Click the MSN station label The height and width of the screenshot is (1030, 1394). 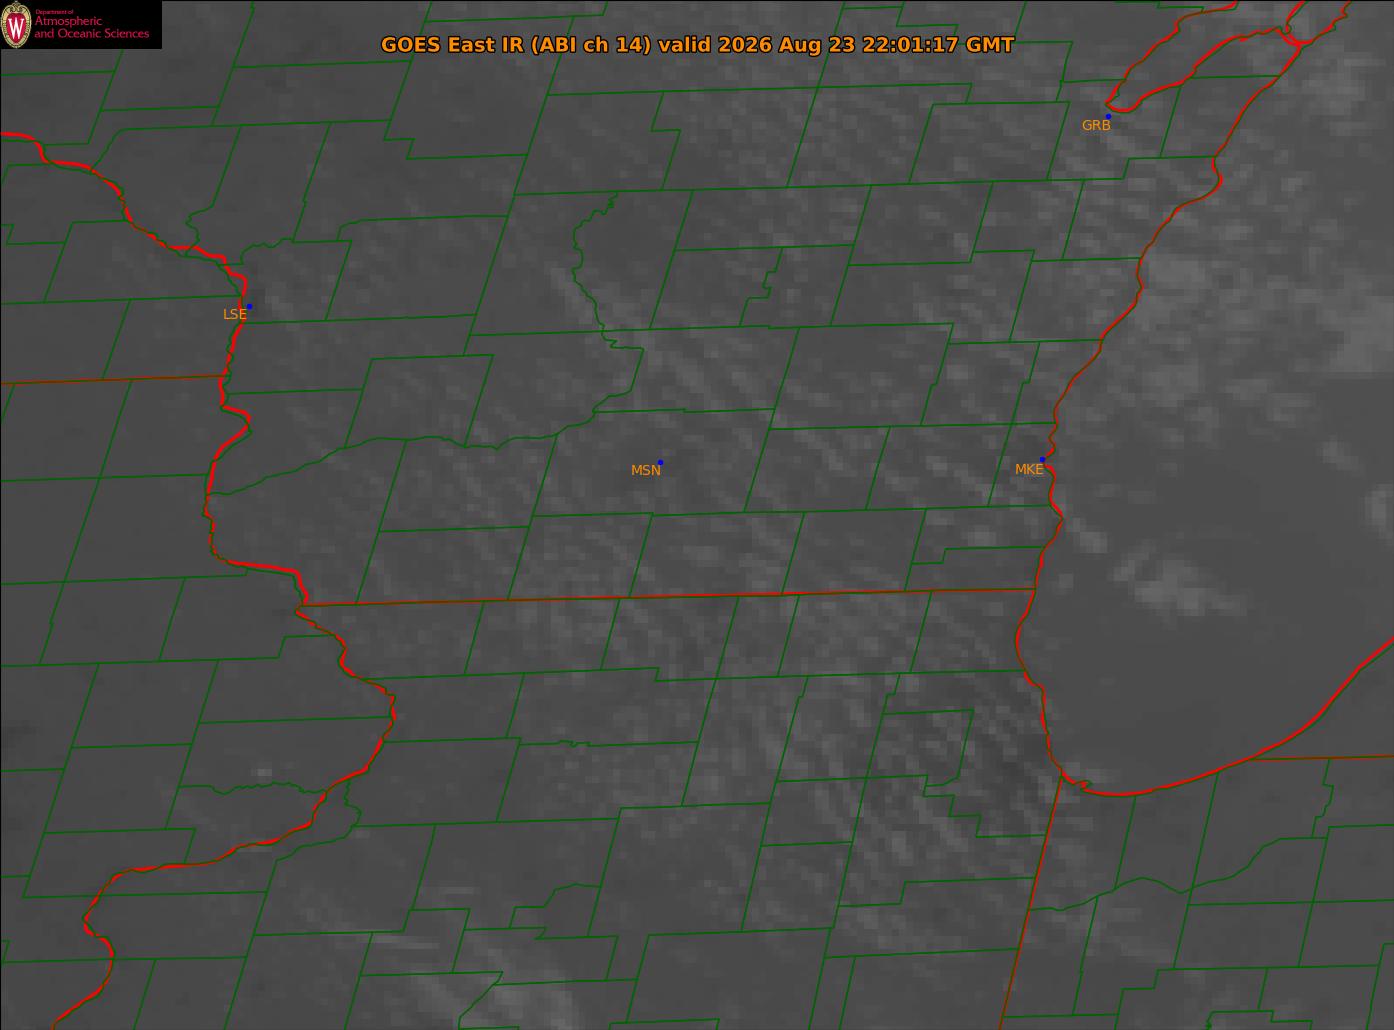646,470
